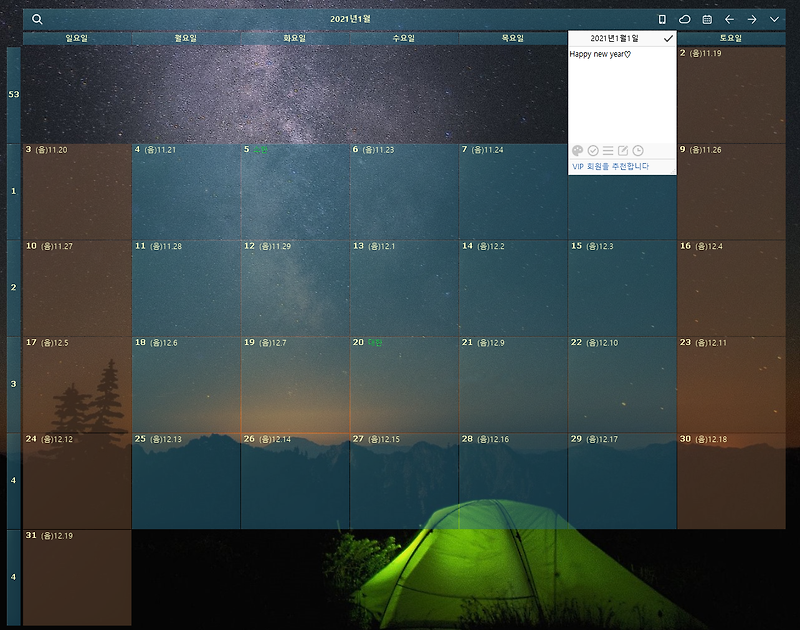Mark the note as done with circle-check
Image resolution: width=800 pixels, height=630 pixels.
(x=593, y=150)
